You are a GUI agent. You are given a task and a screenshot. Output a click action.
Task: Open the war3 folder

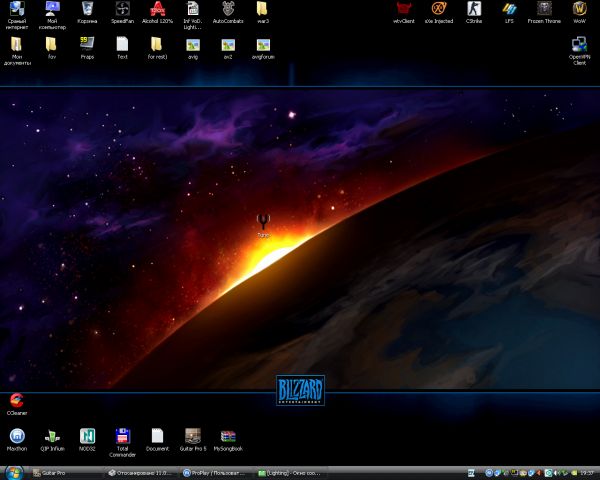tap(263, 12)
